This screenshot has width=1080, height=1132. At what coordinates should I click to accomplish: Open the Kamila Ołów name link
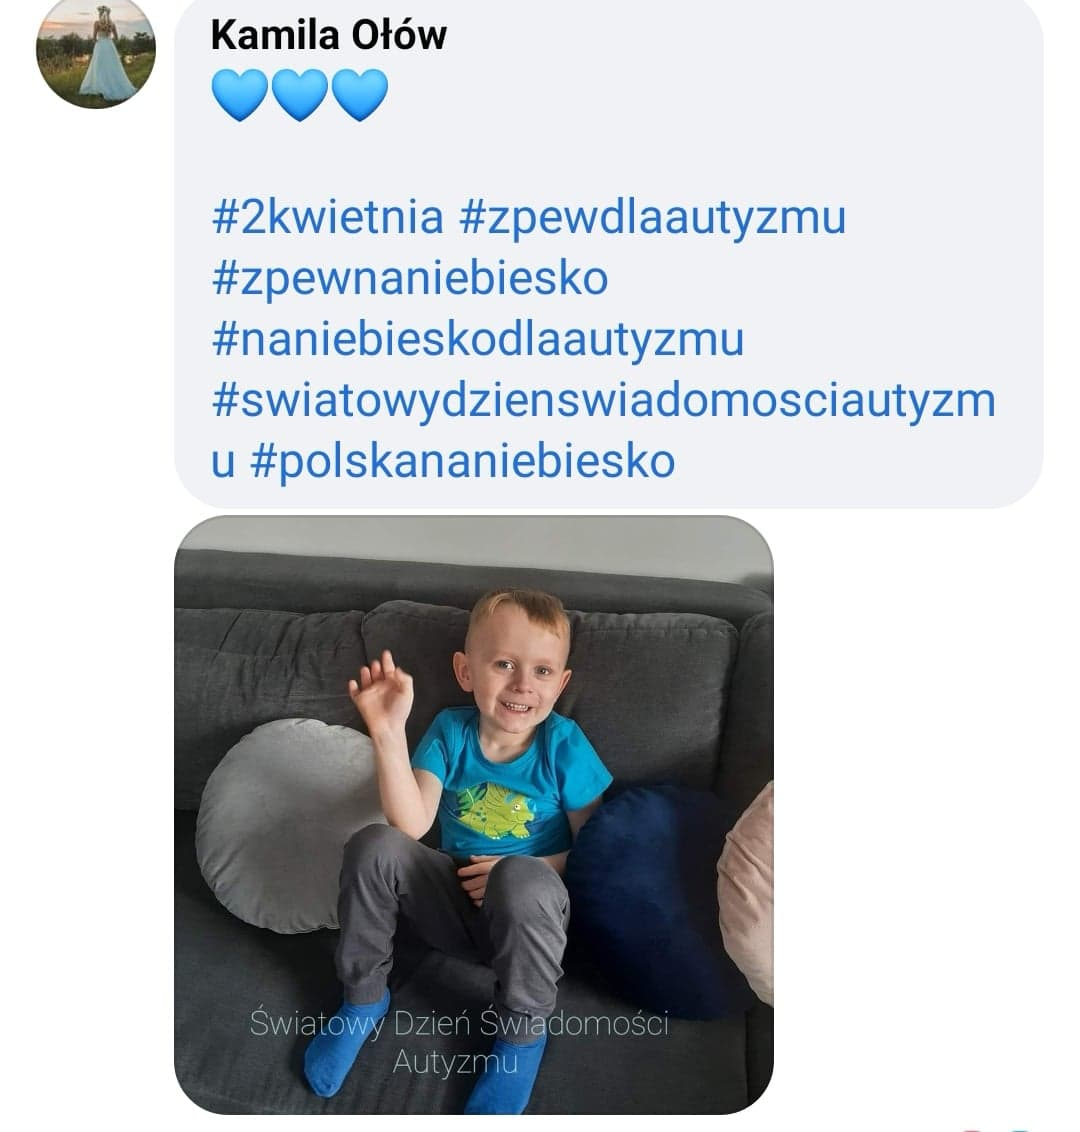pos(328,35)
